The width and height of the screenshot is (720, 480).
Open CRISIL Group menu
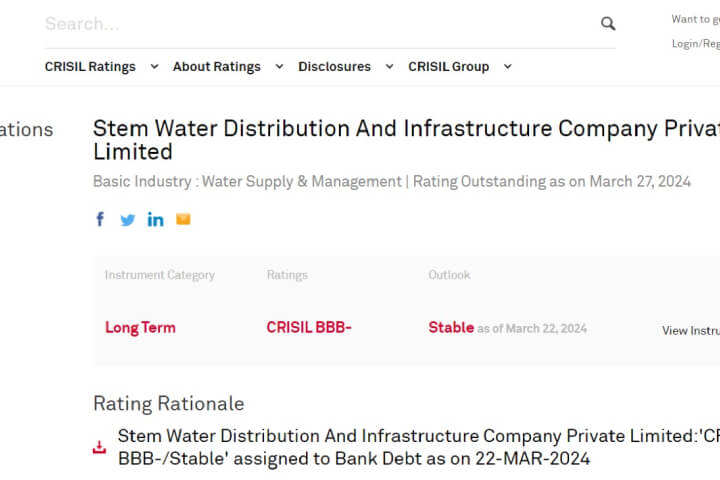click(449, 67)
